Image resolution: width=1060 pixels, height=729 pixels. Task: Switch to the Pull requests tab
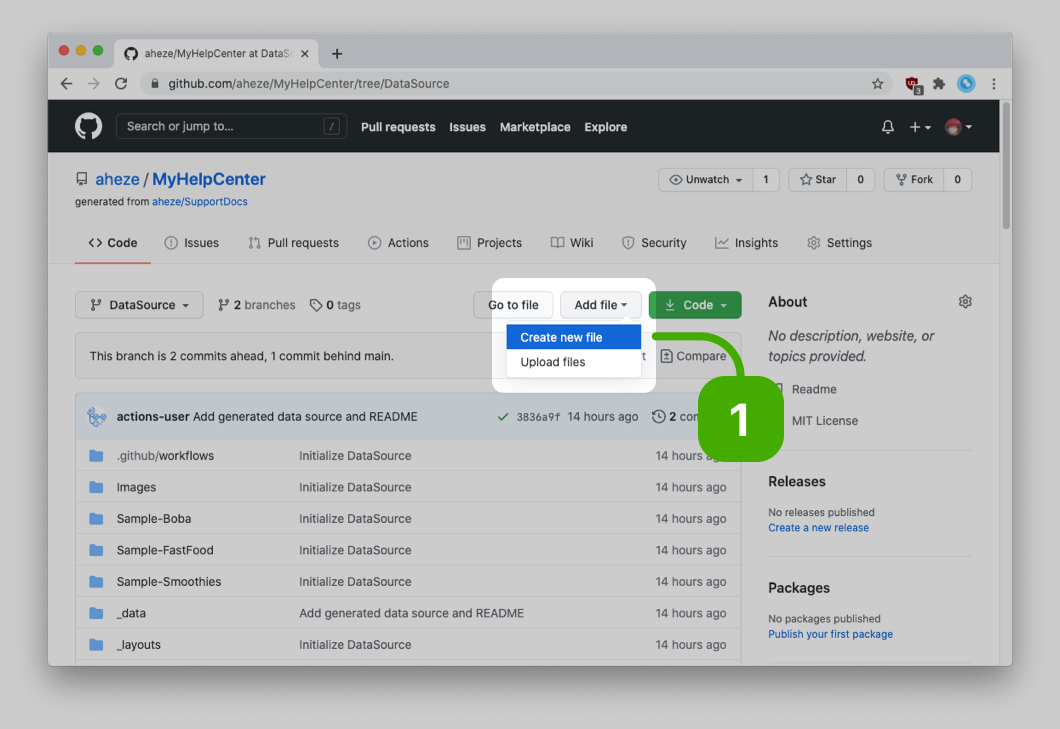click(293, 243)
